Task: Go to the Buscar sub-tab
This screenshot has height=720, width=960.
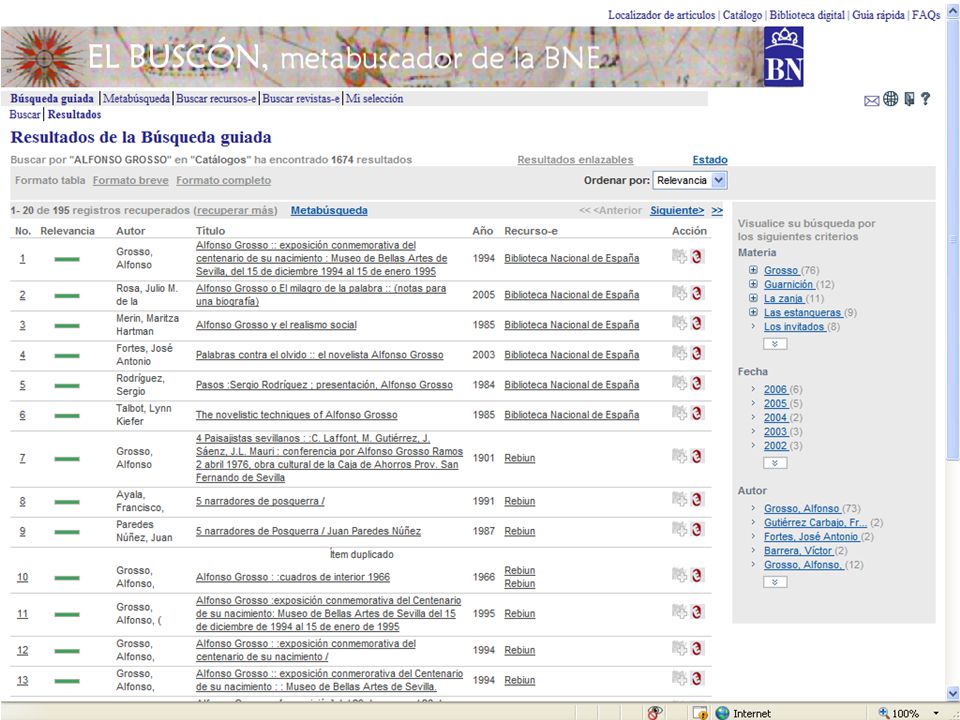Action: tap(25, 114)
